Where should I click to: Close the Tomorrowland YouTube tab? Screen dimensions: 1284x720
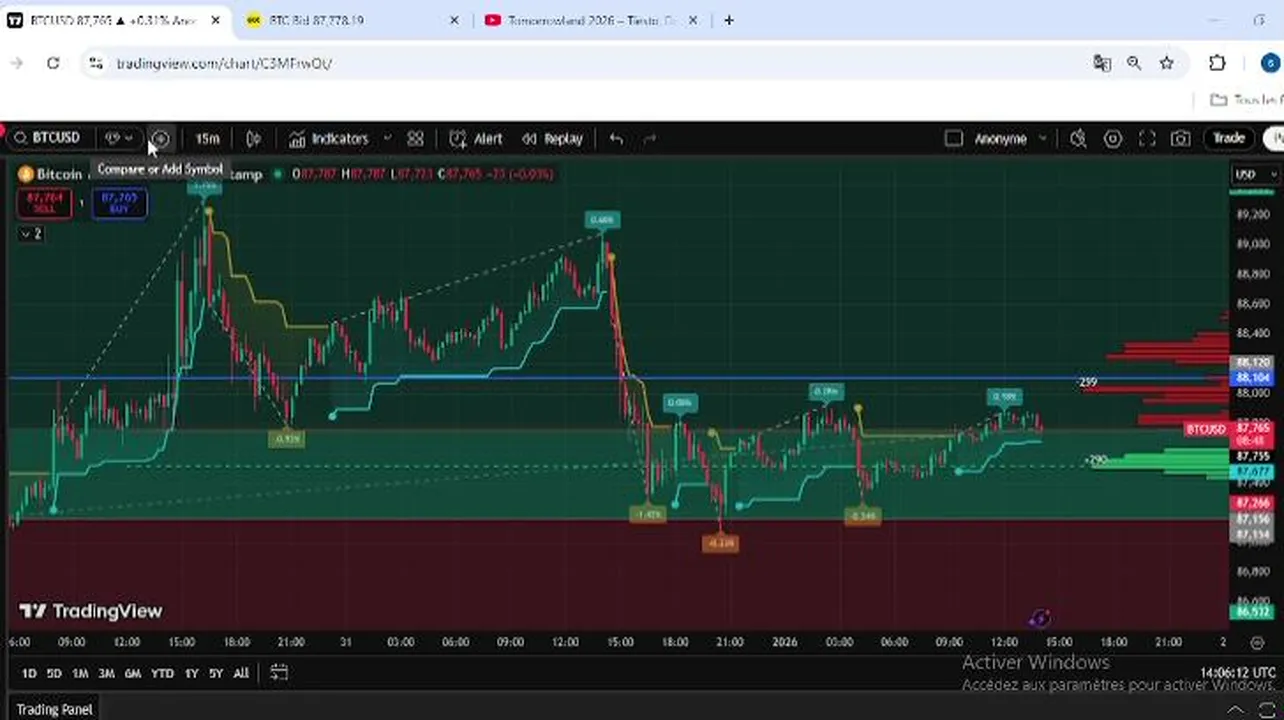click(695, 20)
